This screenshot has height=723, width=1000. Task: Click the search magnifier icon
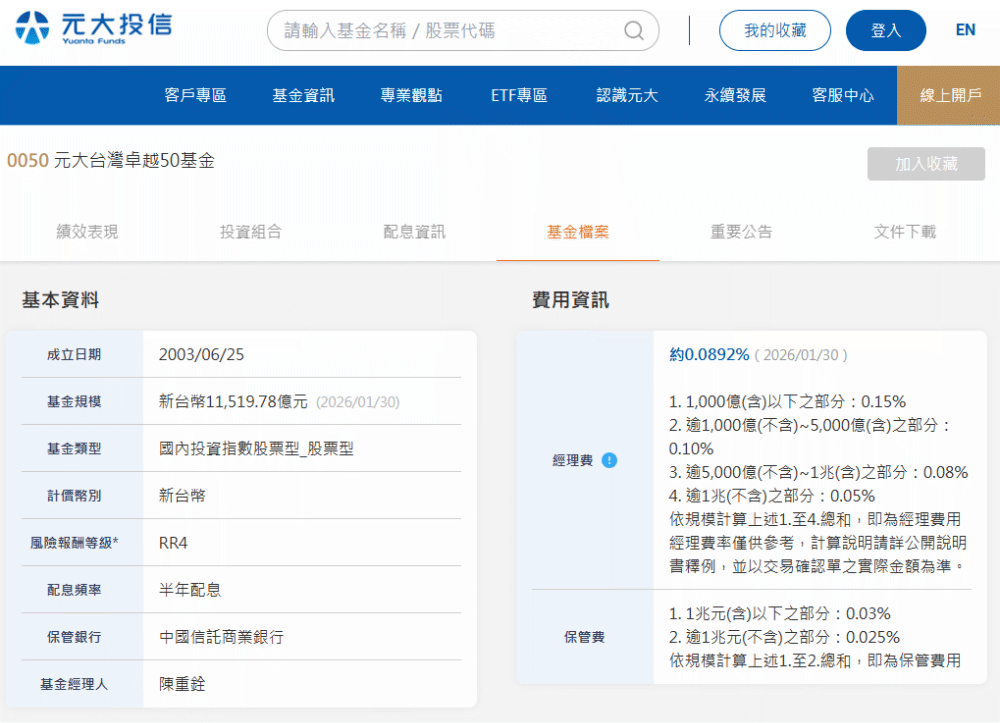coord(632,31)
